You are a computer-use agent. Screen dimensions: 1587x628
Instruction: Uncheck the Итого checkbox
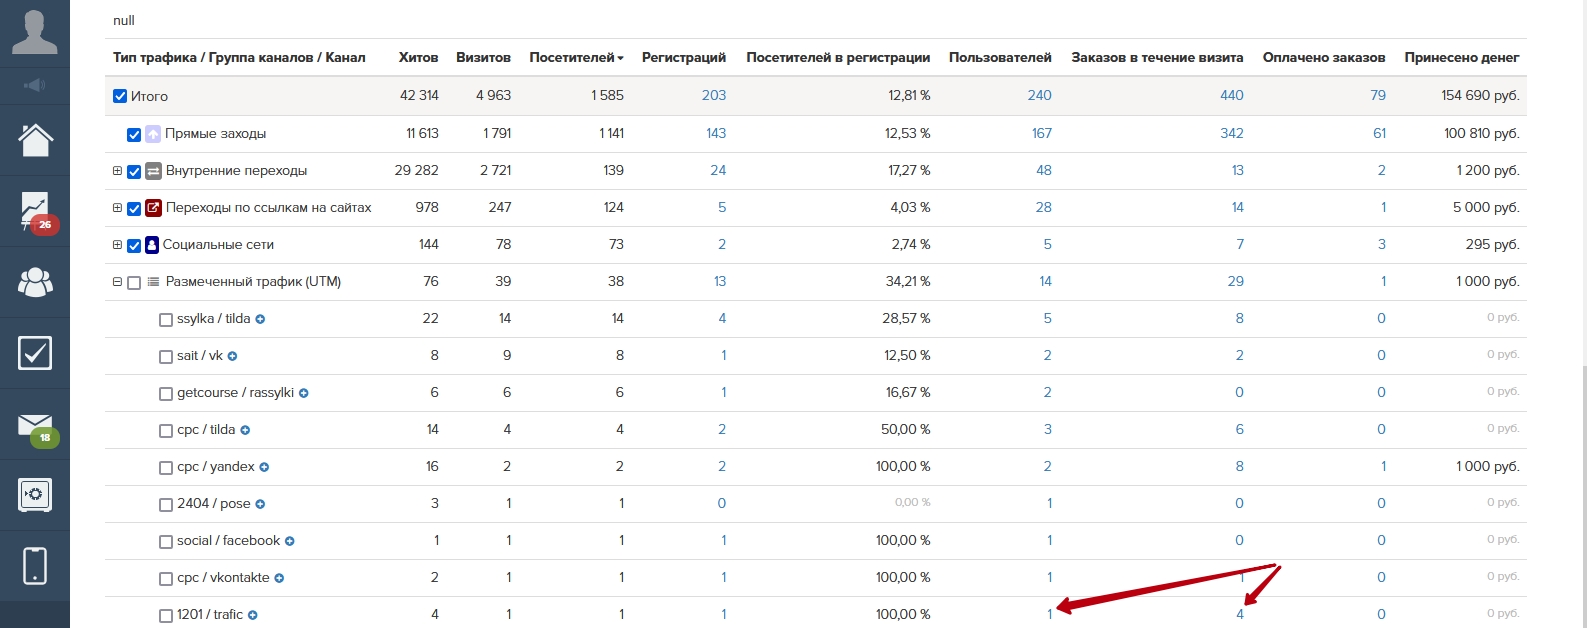point(120,97)
